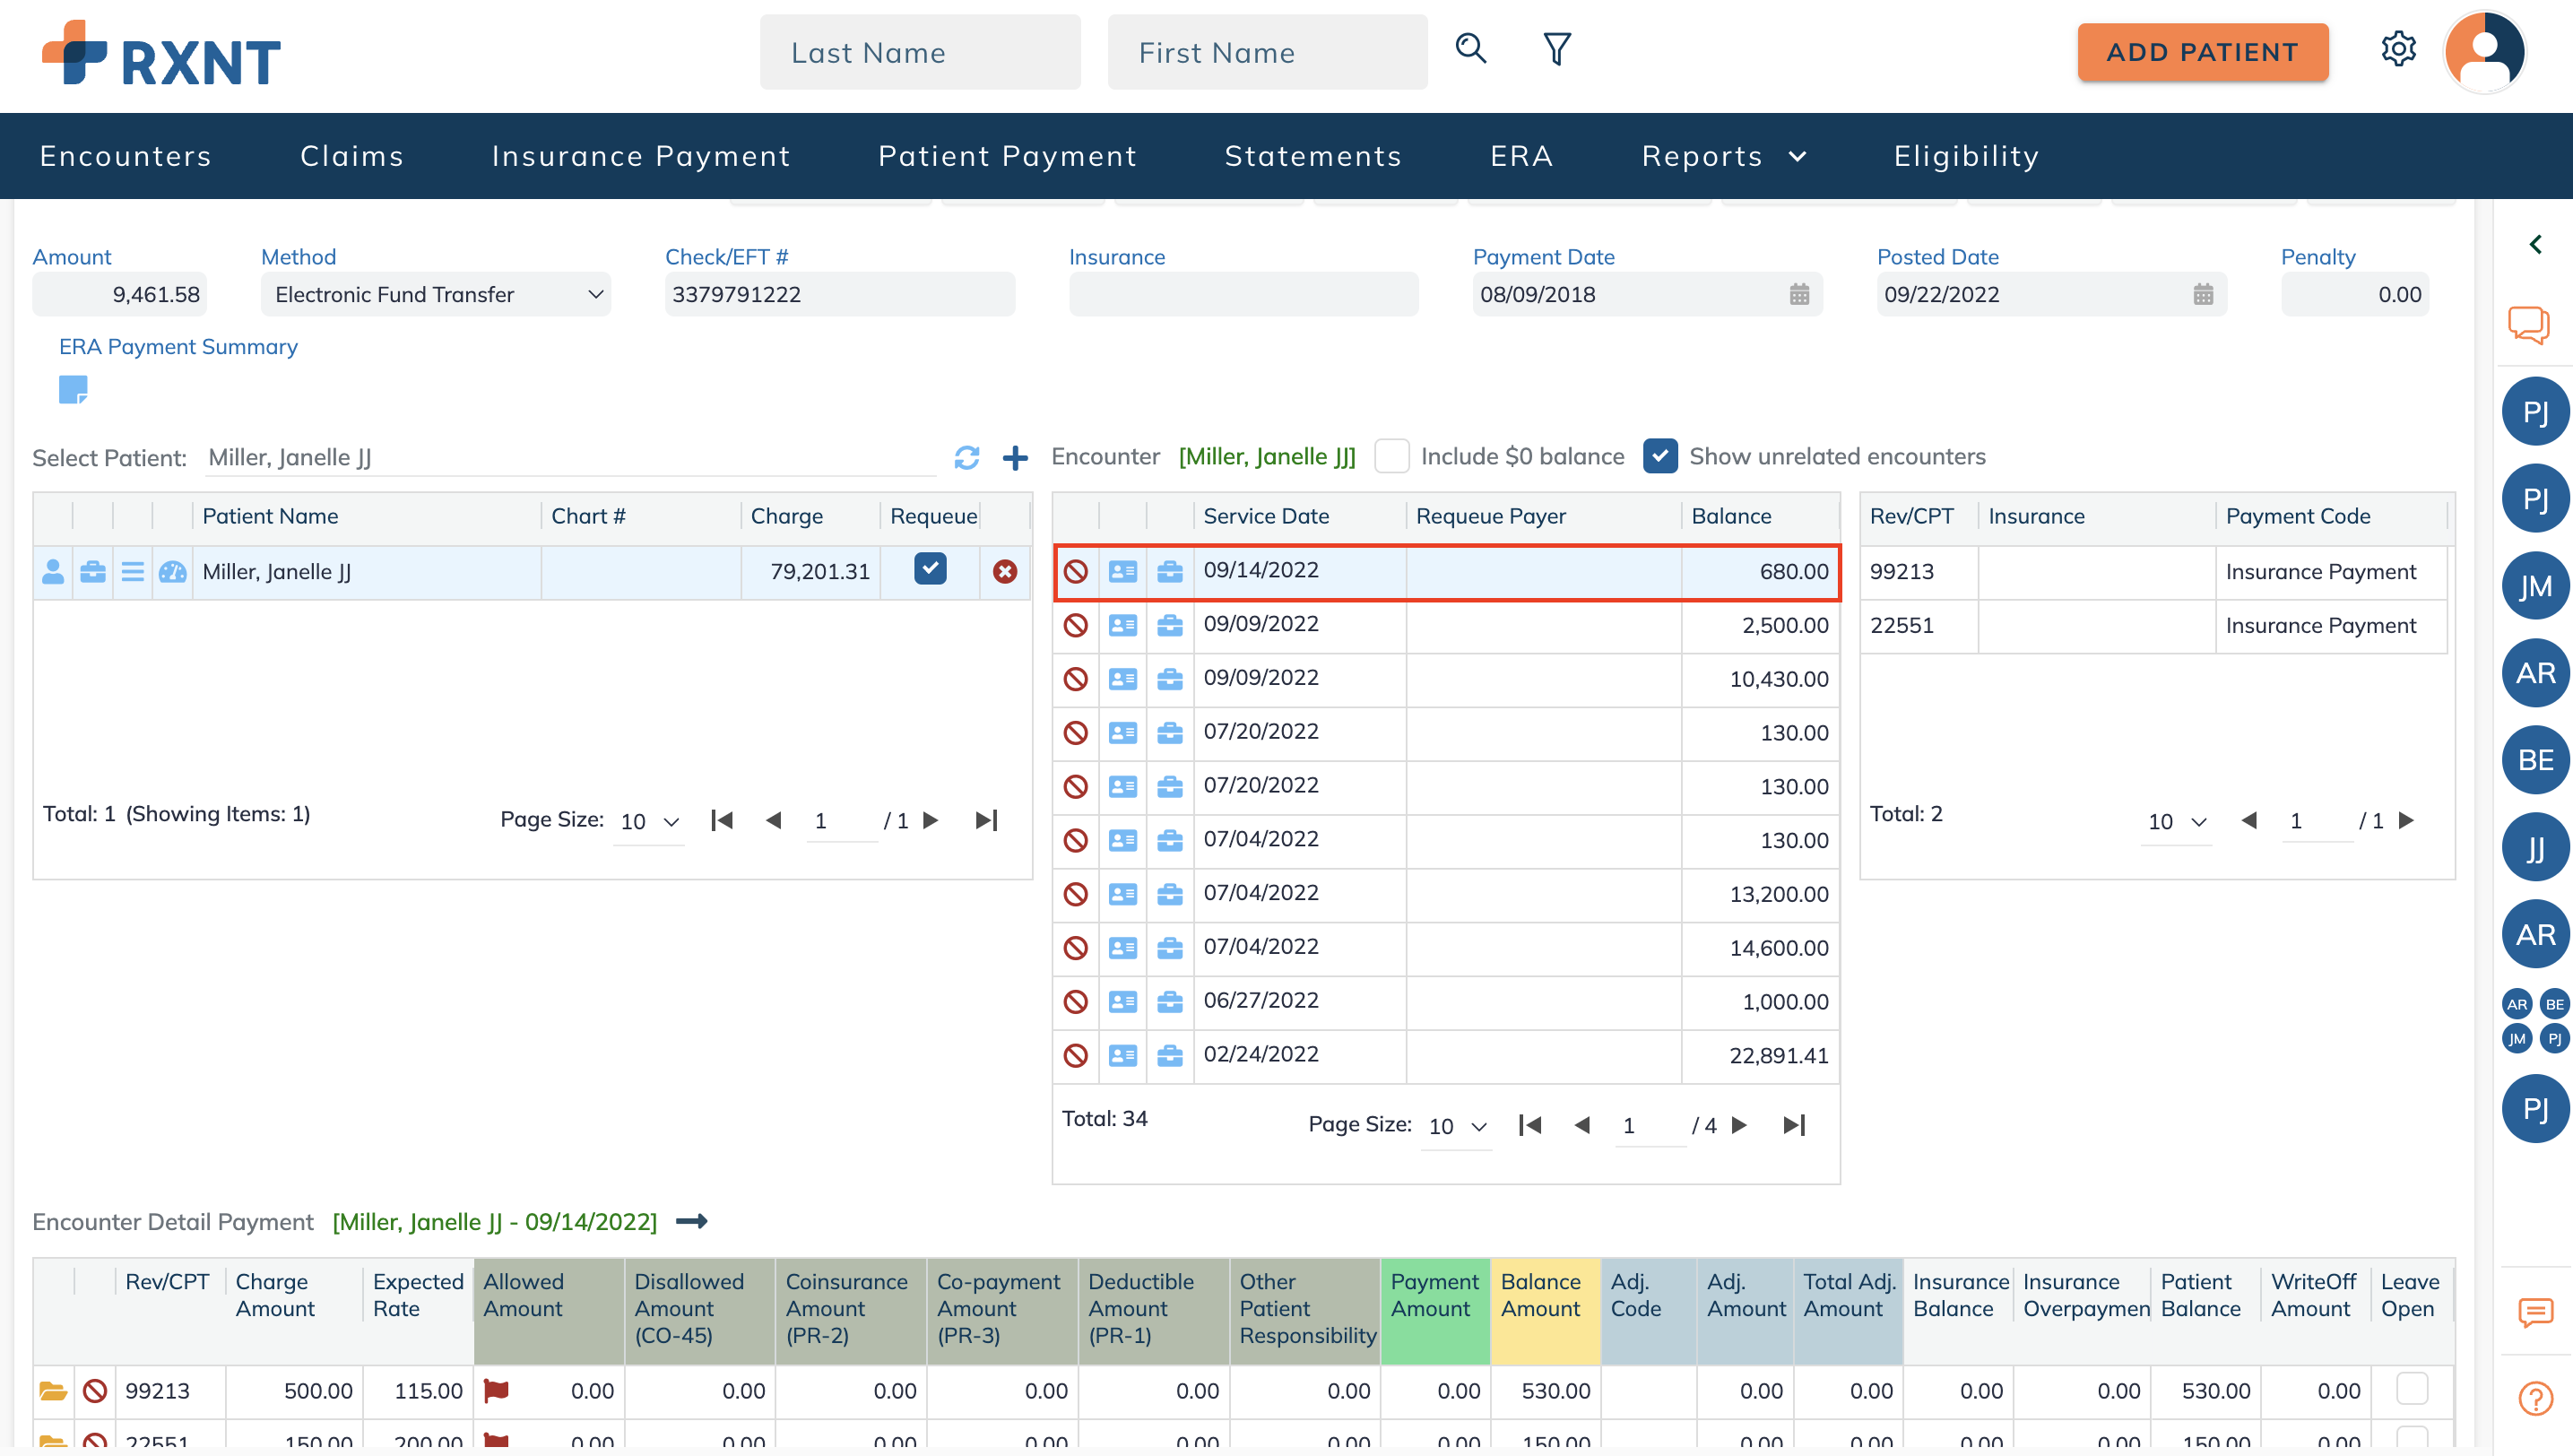
Task: Click the Check/EFT # field
Action: 840,294
